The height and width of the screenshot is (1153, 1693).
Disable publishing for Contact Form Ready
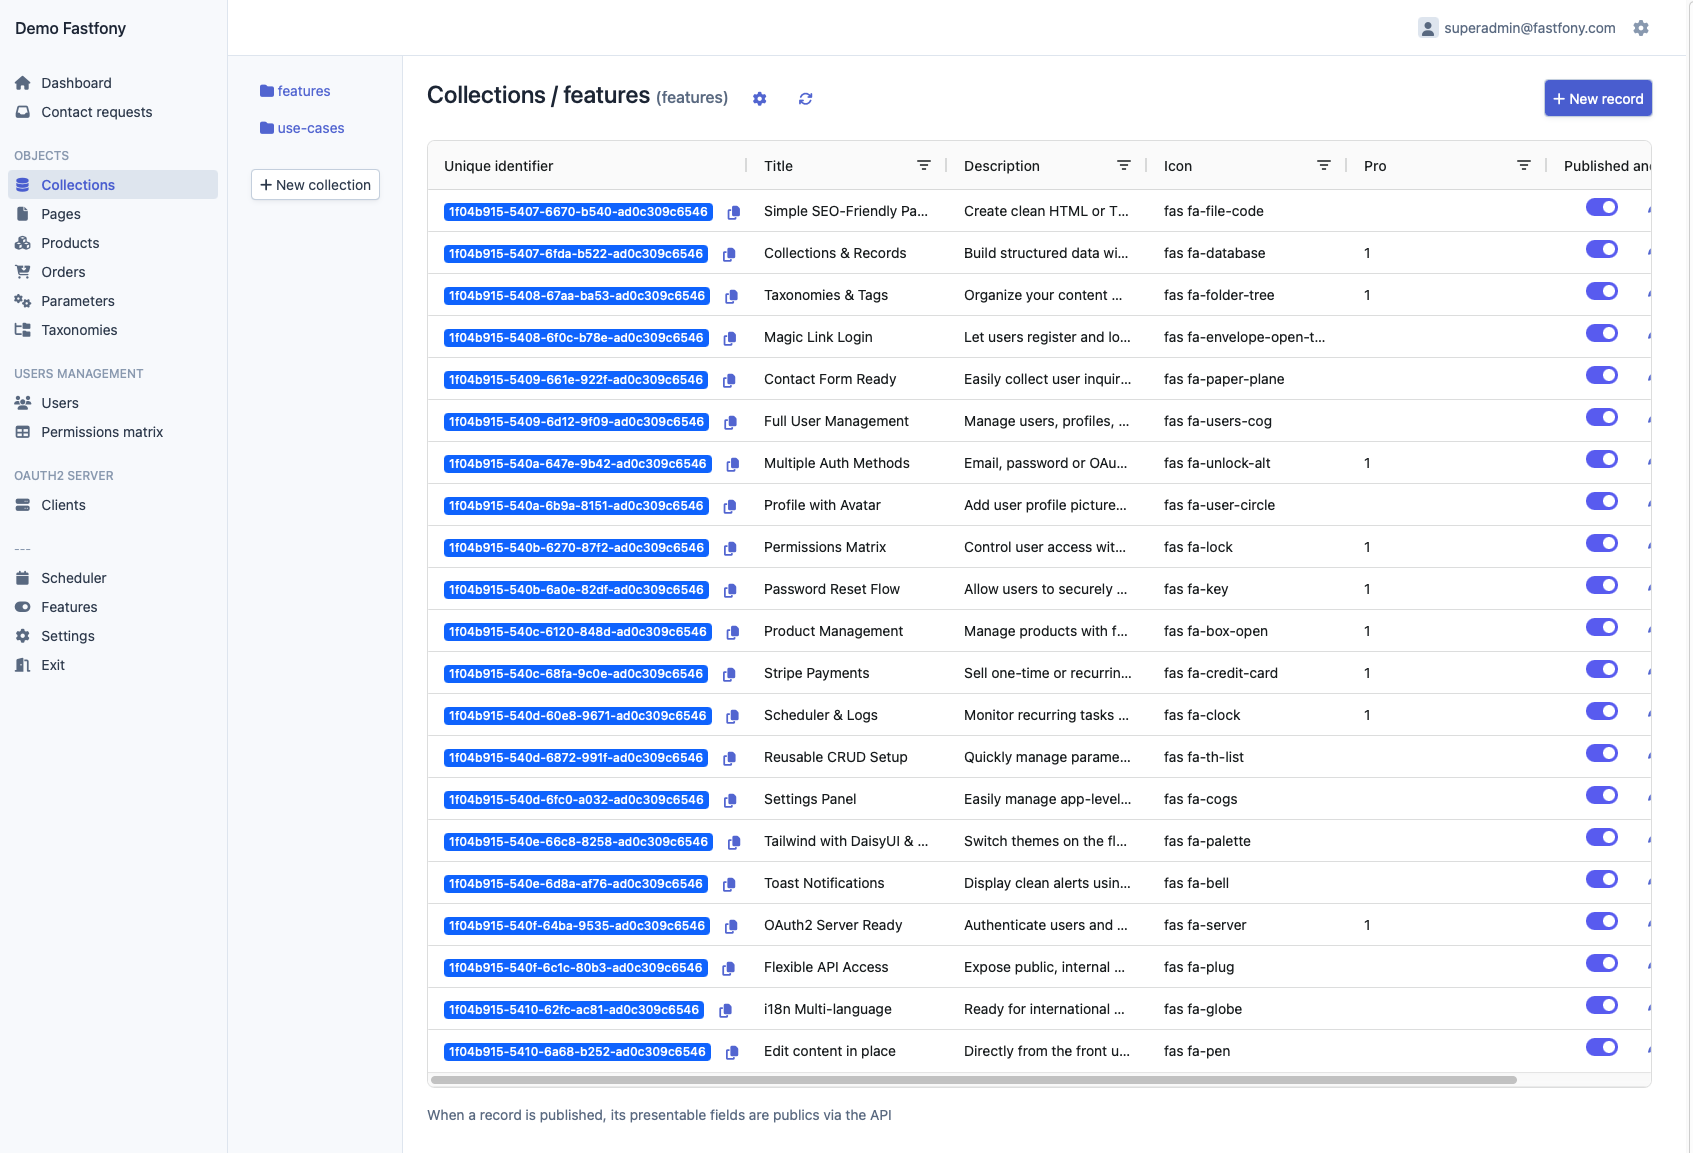pyautogui.click(x=1602, y=375)
